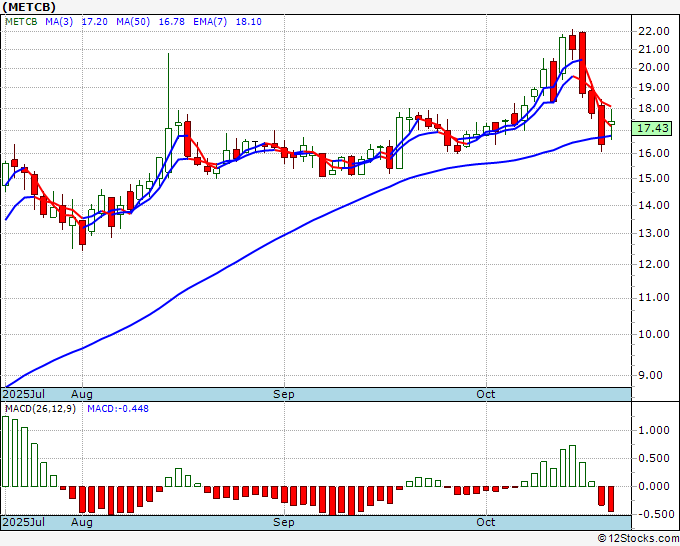The image size is (680, 546).
Task: Click the MA(3) legend label
Action: [59, 22]
